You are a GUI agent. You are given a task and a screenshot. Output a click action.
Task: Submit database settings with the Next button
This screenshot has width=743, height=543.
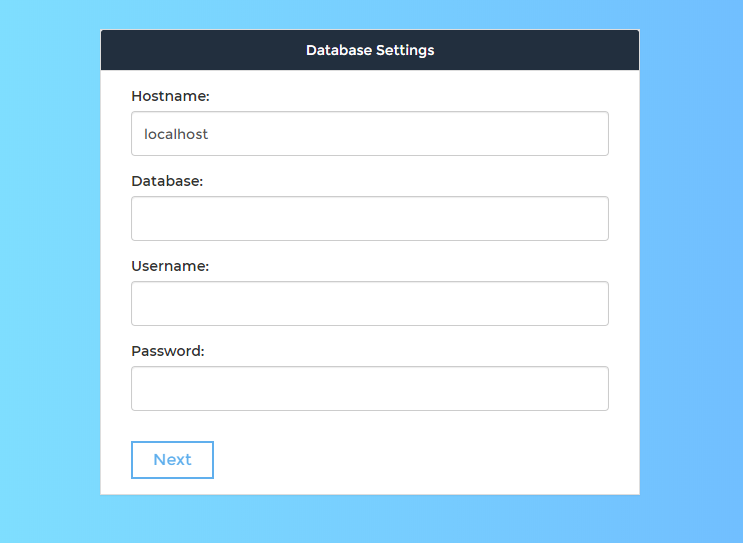pos(172,460)
